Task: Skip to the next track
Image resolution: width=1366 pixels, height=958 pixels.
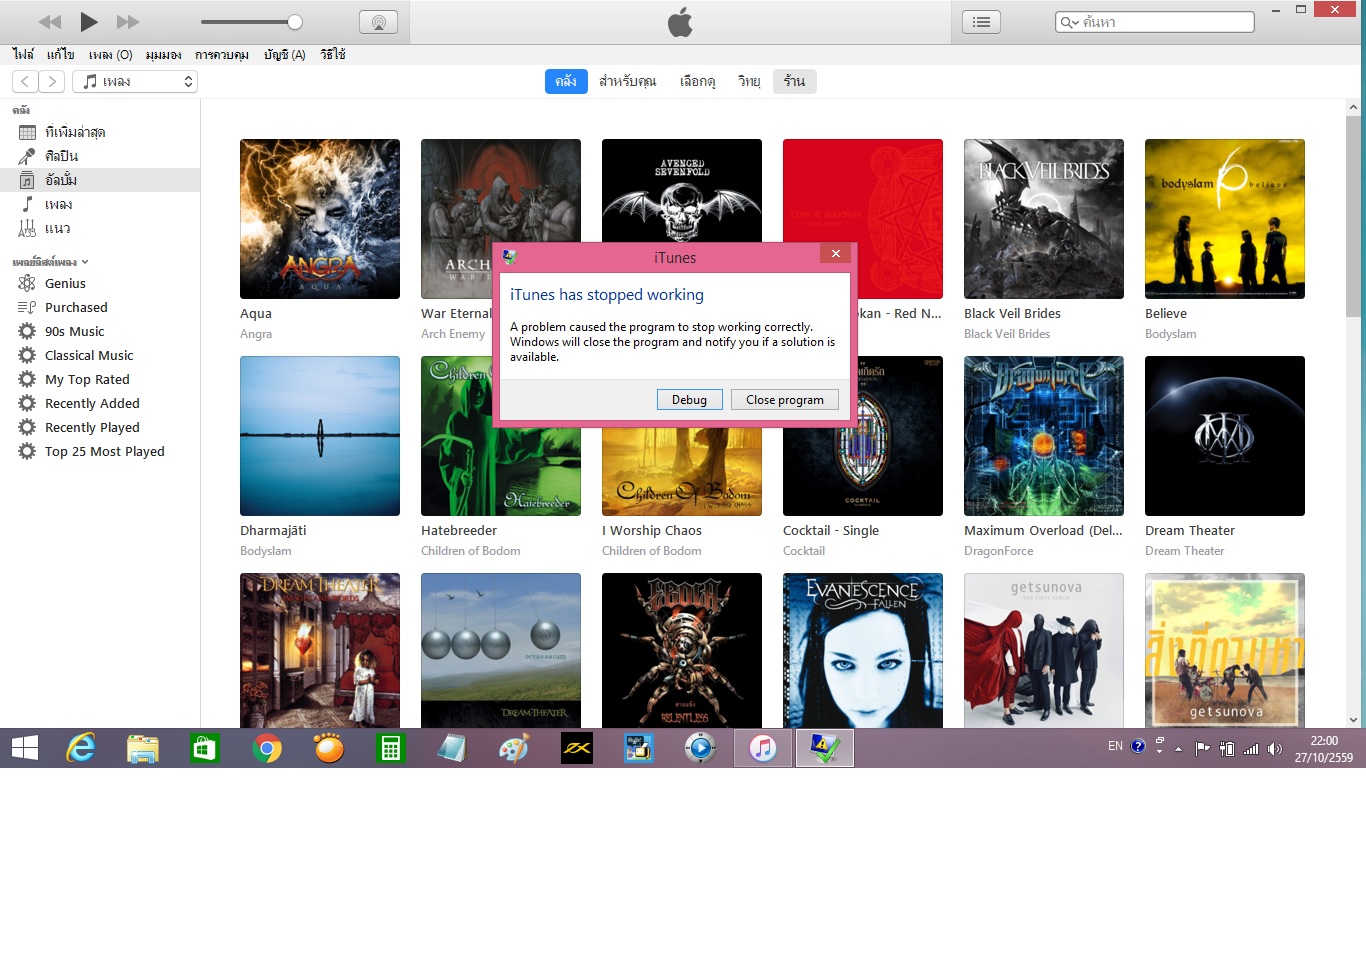Action: point(128,21)
